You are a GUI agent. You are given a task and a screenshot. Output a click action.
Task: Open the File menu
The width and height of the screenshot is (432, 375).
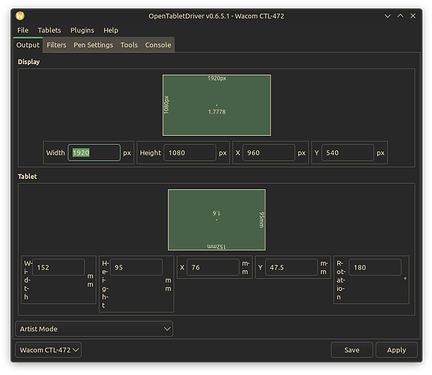(23, 30)
